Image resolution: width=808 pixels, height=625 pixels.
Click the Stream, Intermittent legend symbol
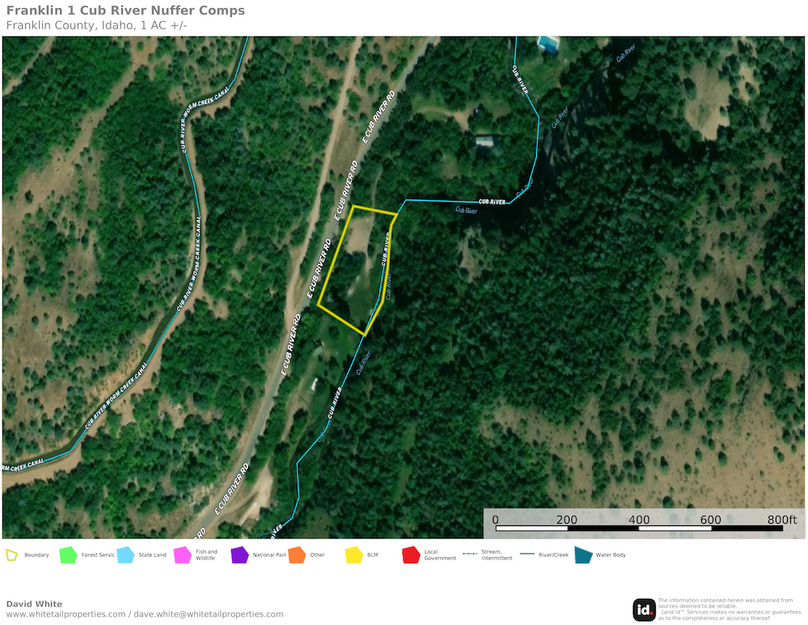(470, 554)
